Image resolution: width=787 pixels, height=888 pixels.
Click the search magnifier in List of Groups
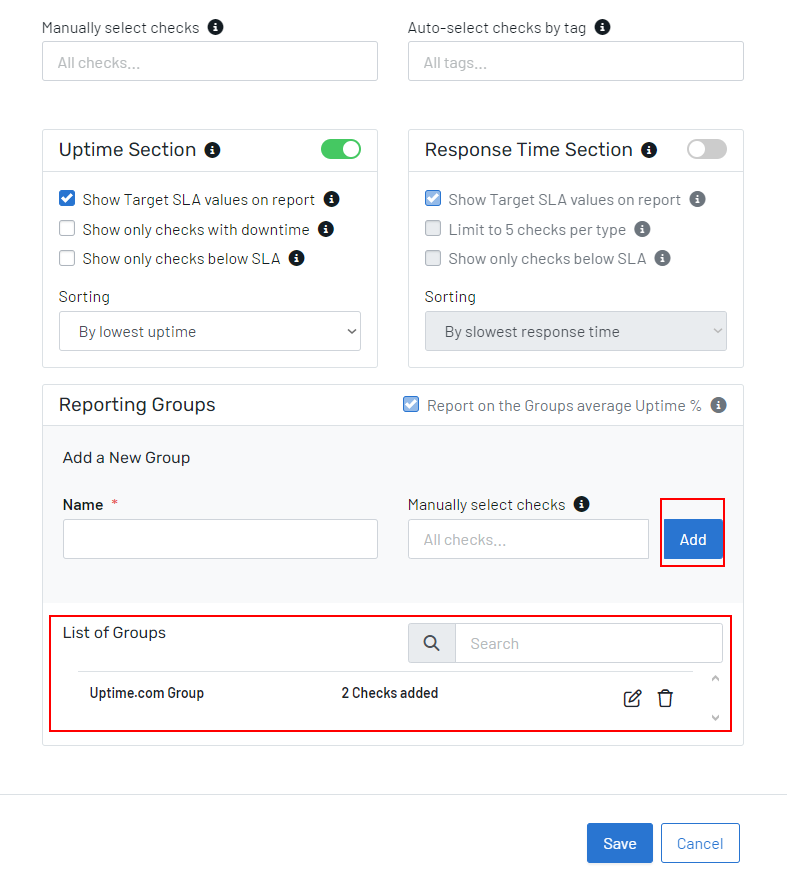[x=431, y=642]
